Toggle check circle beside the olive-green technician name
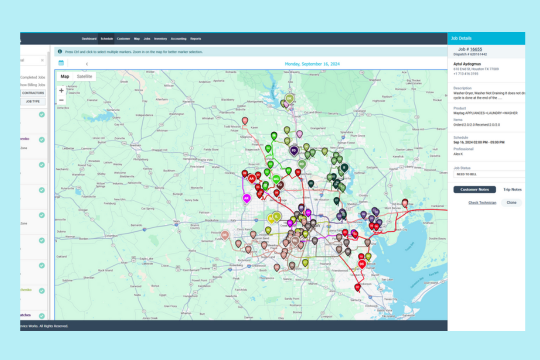 42,290
